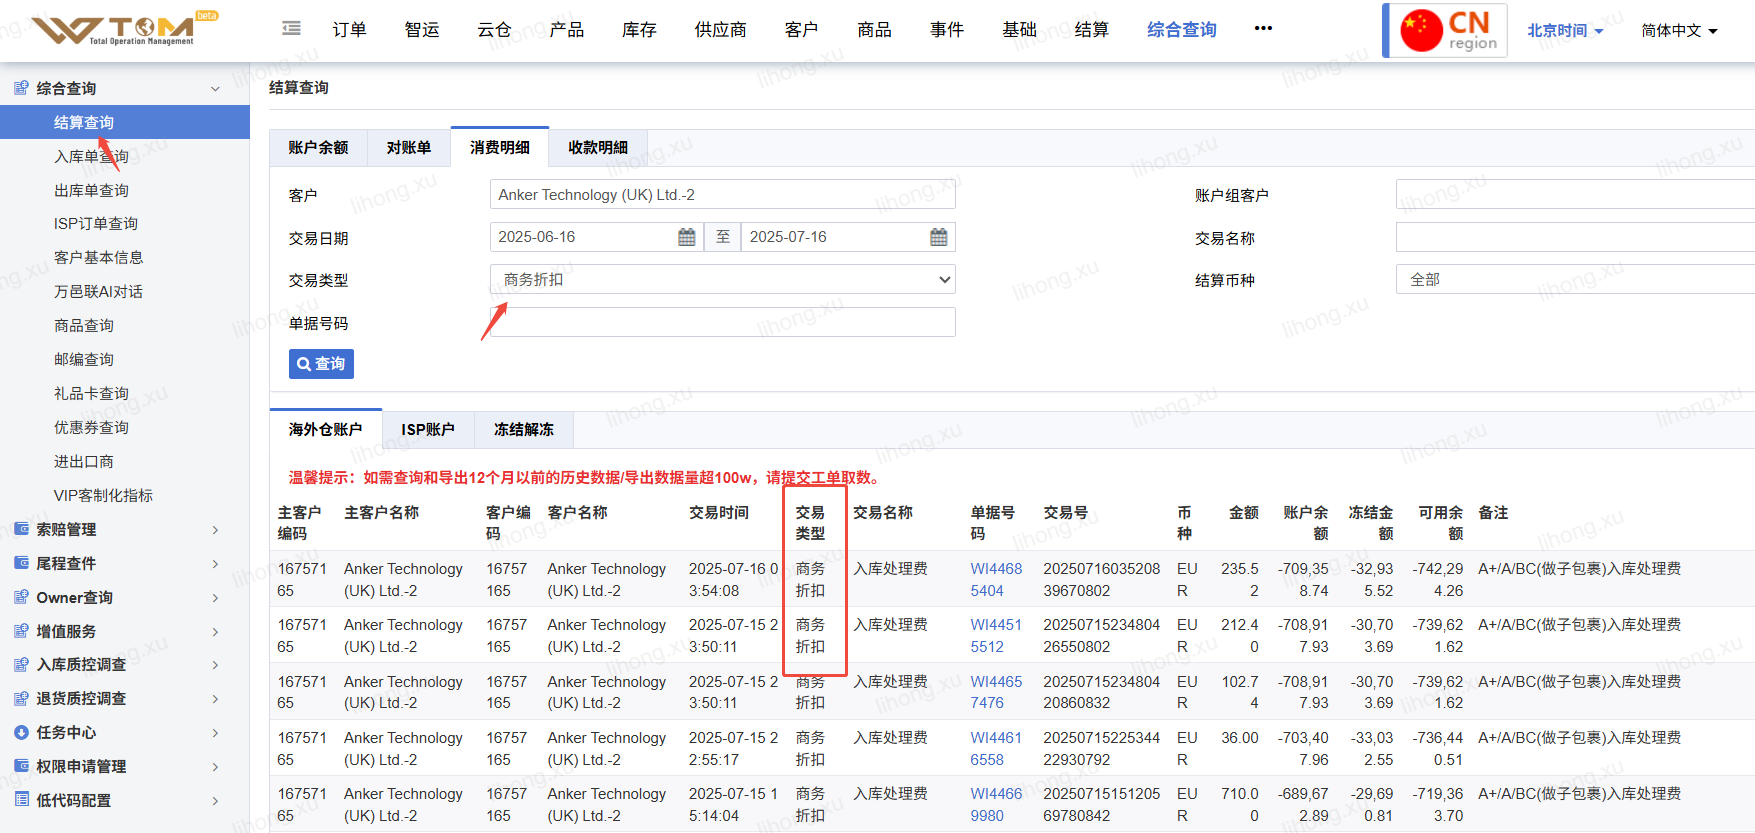Image resolution: width=1755 pixels, height=833 pixels.
Task: Open document link WI44616558
Action: pos(996,748)
